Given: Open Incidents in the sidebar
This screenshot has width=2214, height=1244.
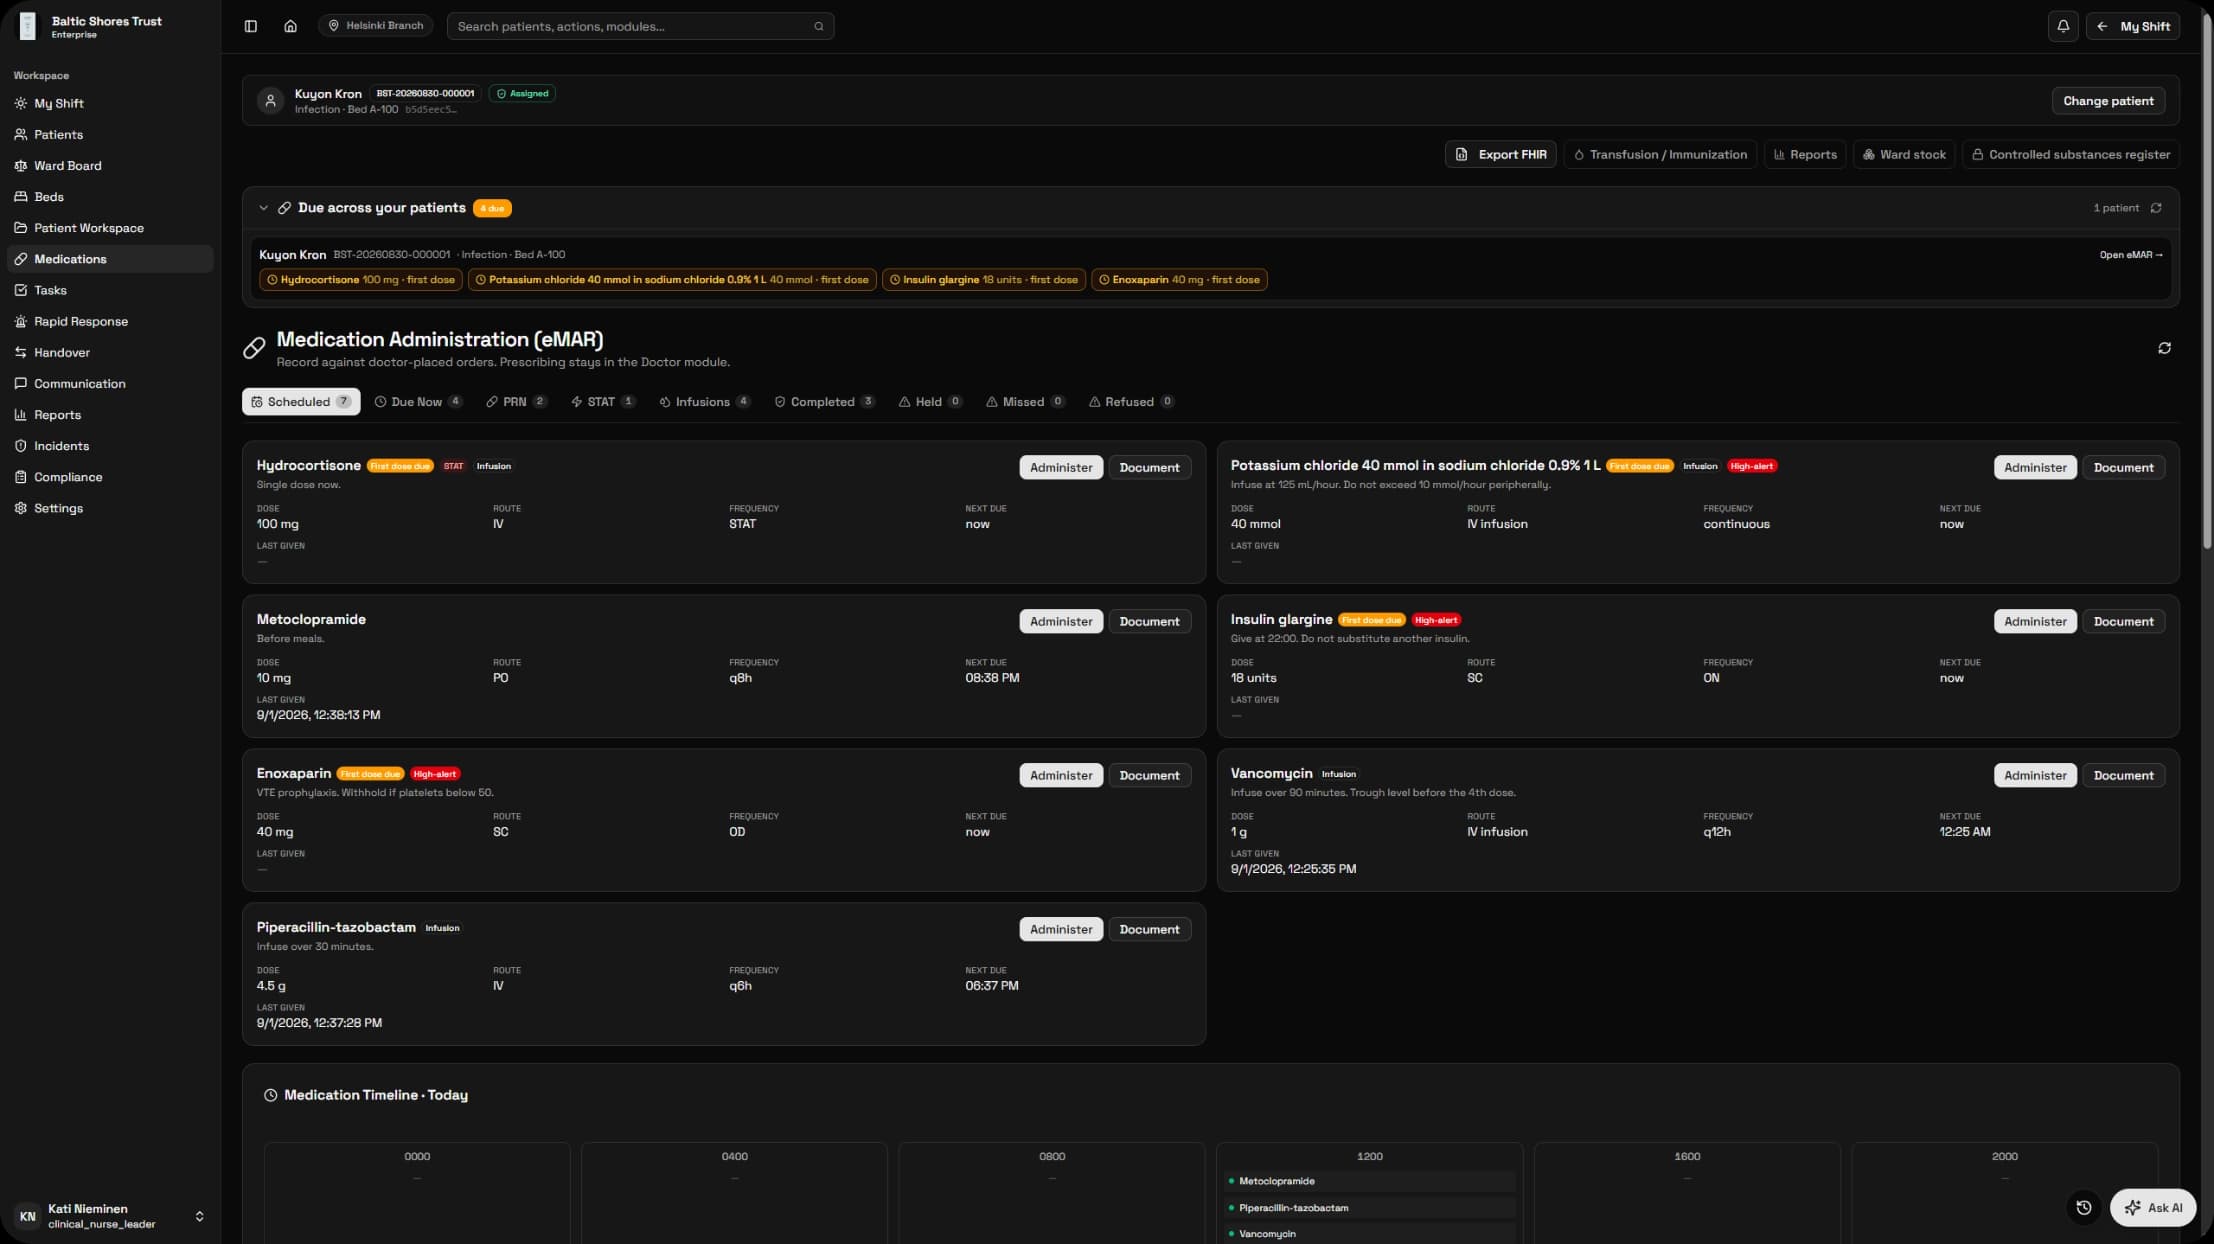Looking at the screenshot, I should [110, 445].
